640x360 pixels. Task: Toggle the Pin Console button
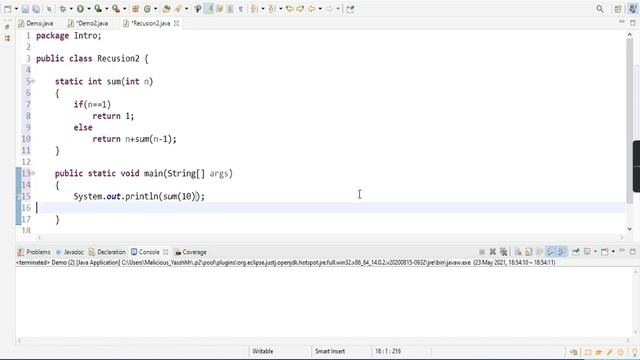click(576, 252)
